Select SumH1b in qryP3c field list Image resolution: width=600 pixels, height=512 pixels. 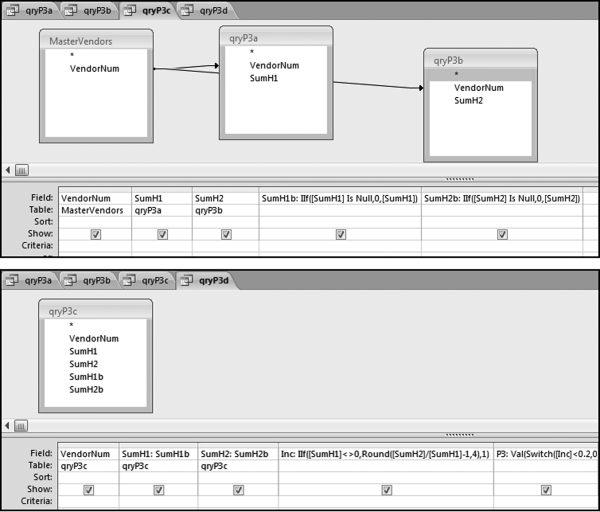(x=86, y=377)
